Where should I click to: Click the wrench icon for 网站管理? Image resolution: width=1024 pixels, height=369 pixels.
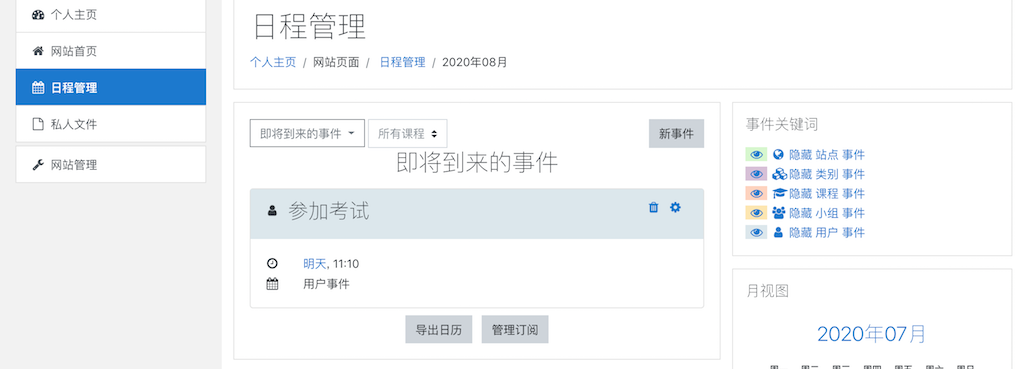click(x=38, y=165)
